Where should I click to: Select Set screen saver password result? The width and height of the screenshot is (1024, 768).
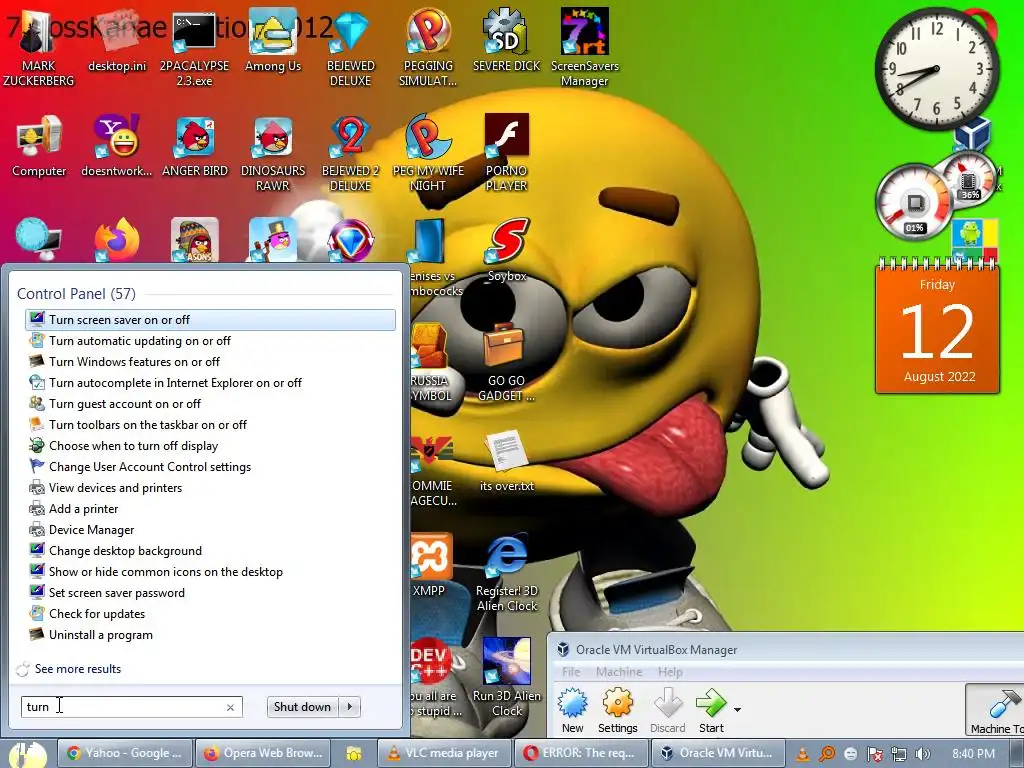[x=210, y=593]
